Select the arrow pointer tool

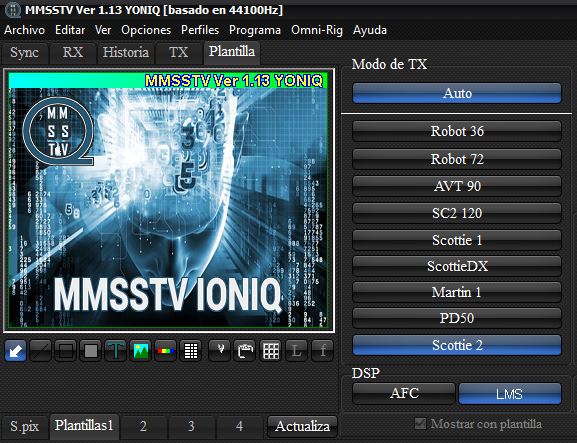(x=15, y=351)
